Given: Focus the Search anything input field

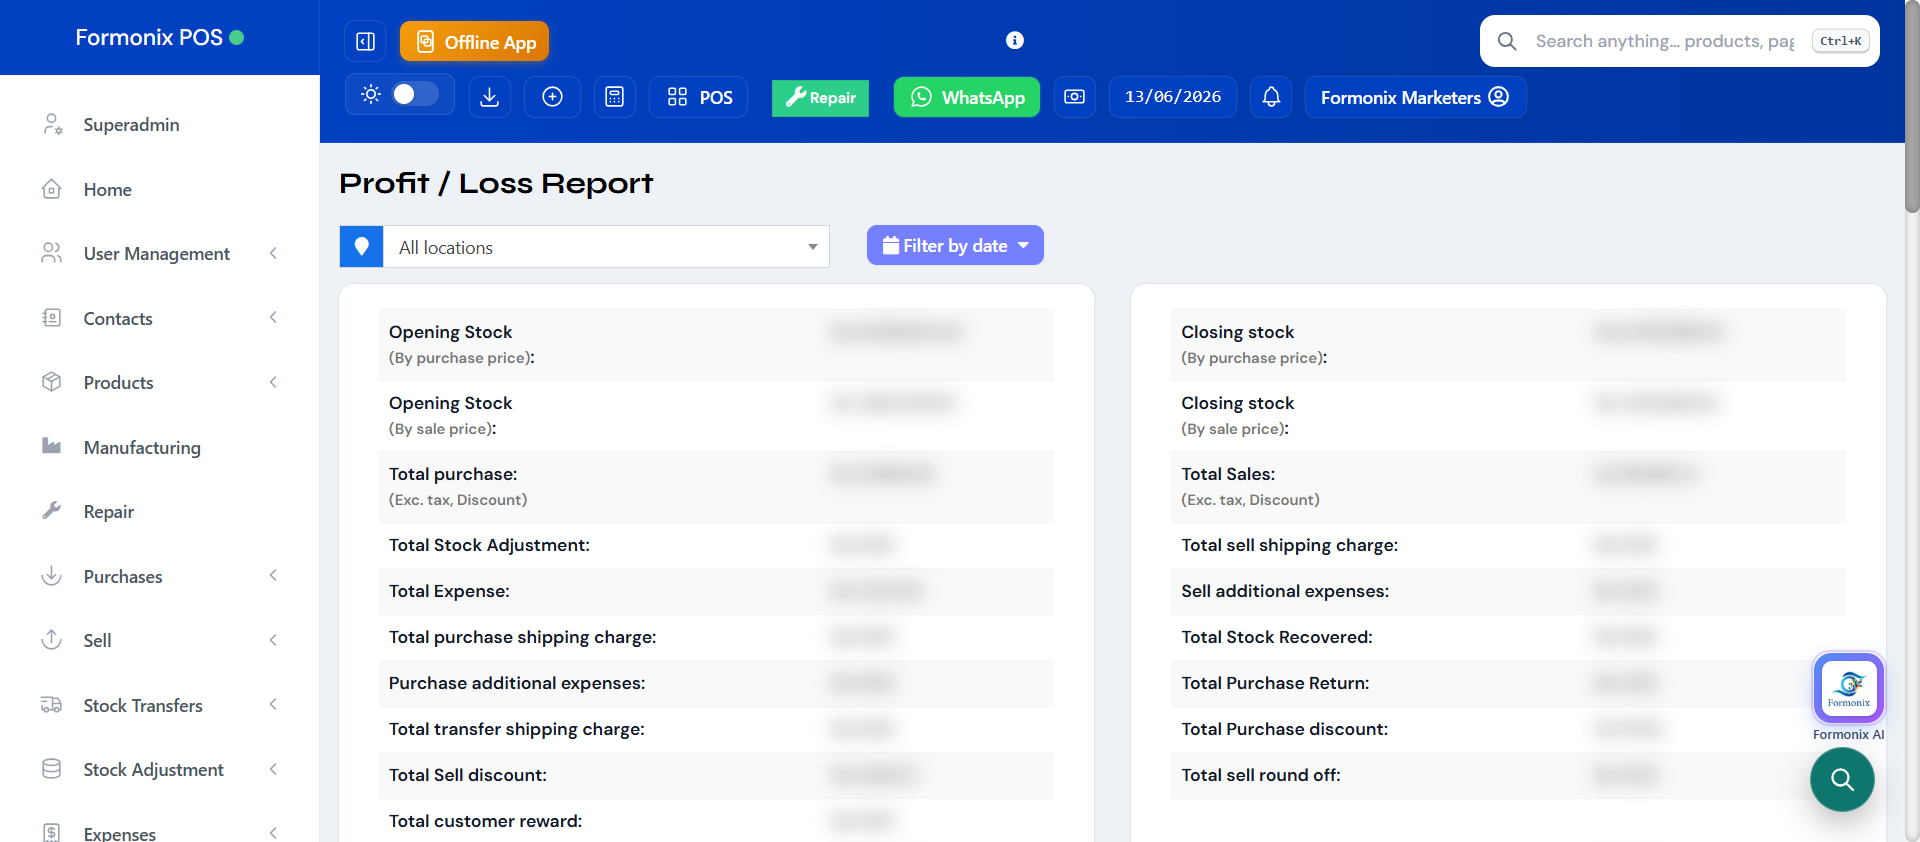Looking at the screenshot, I should 1665,41.
